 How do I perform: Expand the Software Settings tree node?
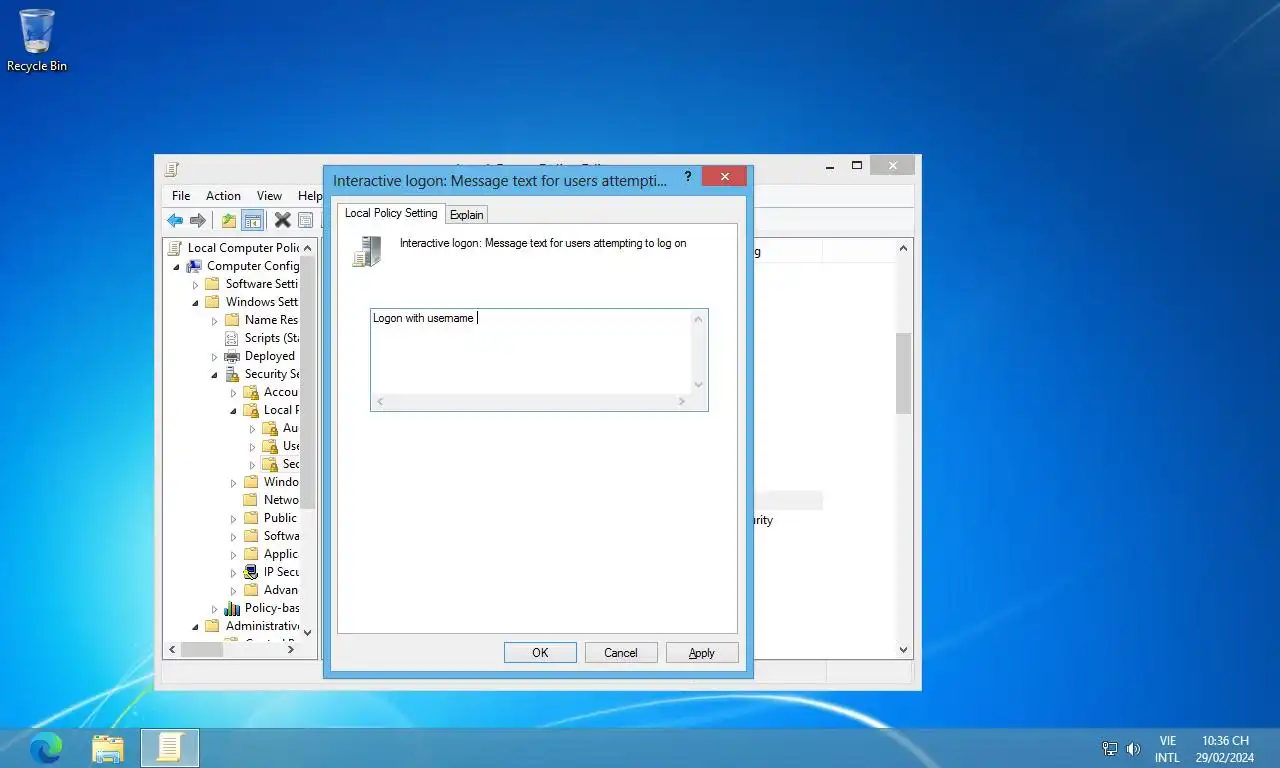195,284
